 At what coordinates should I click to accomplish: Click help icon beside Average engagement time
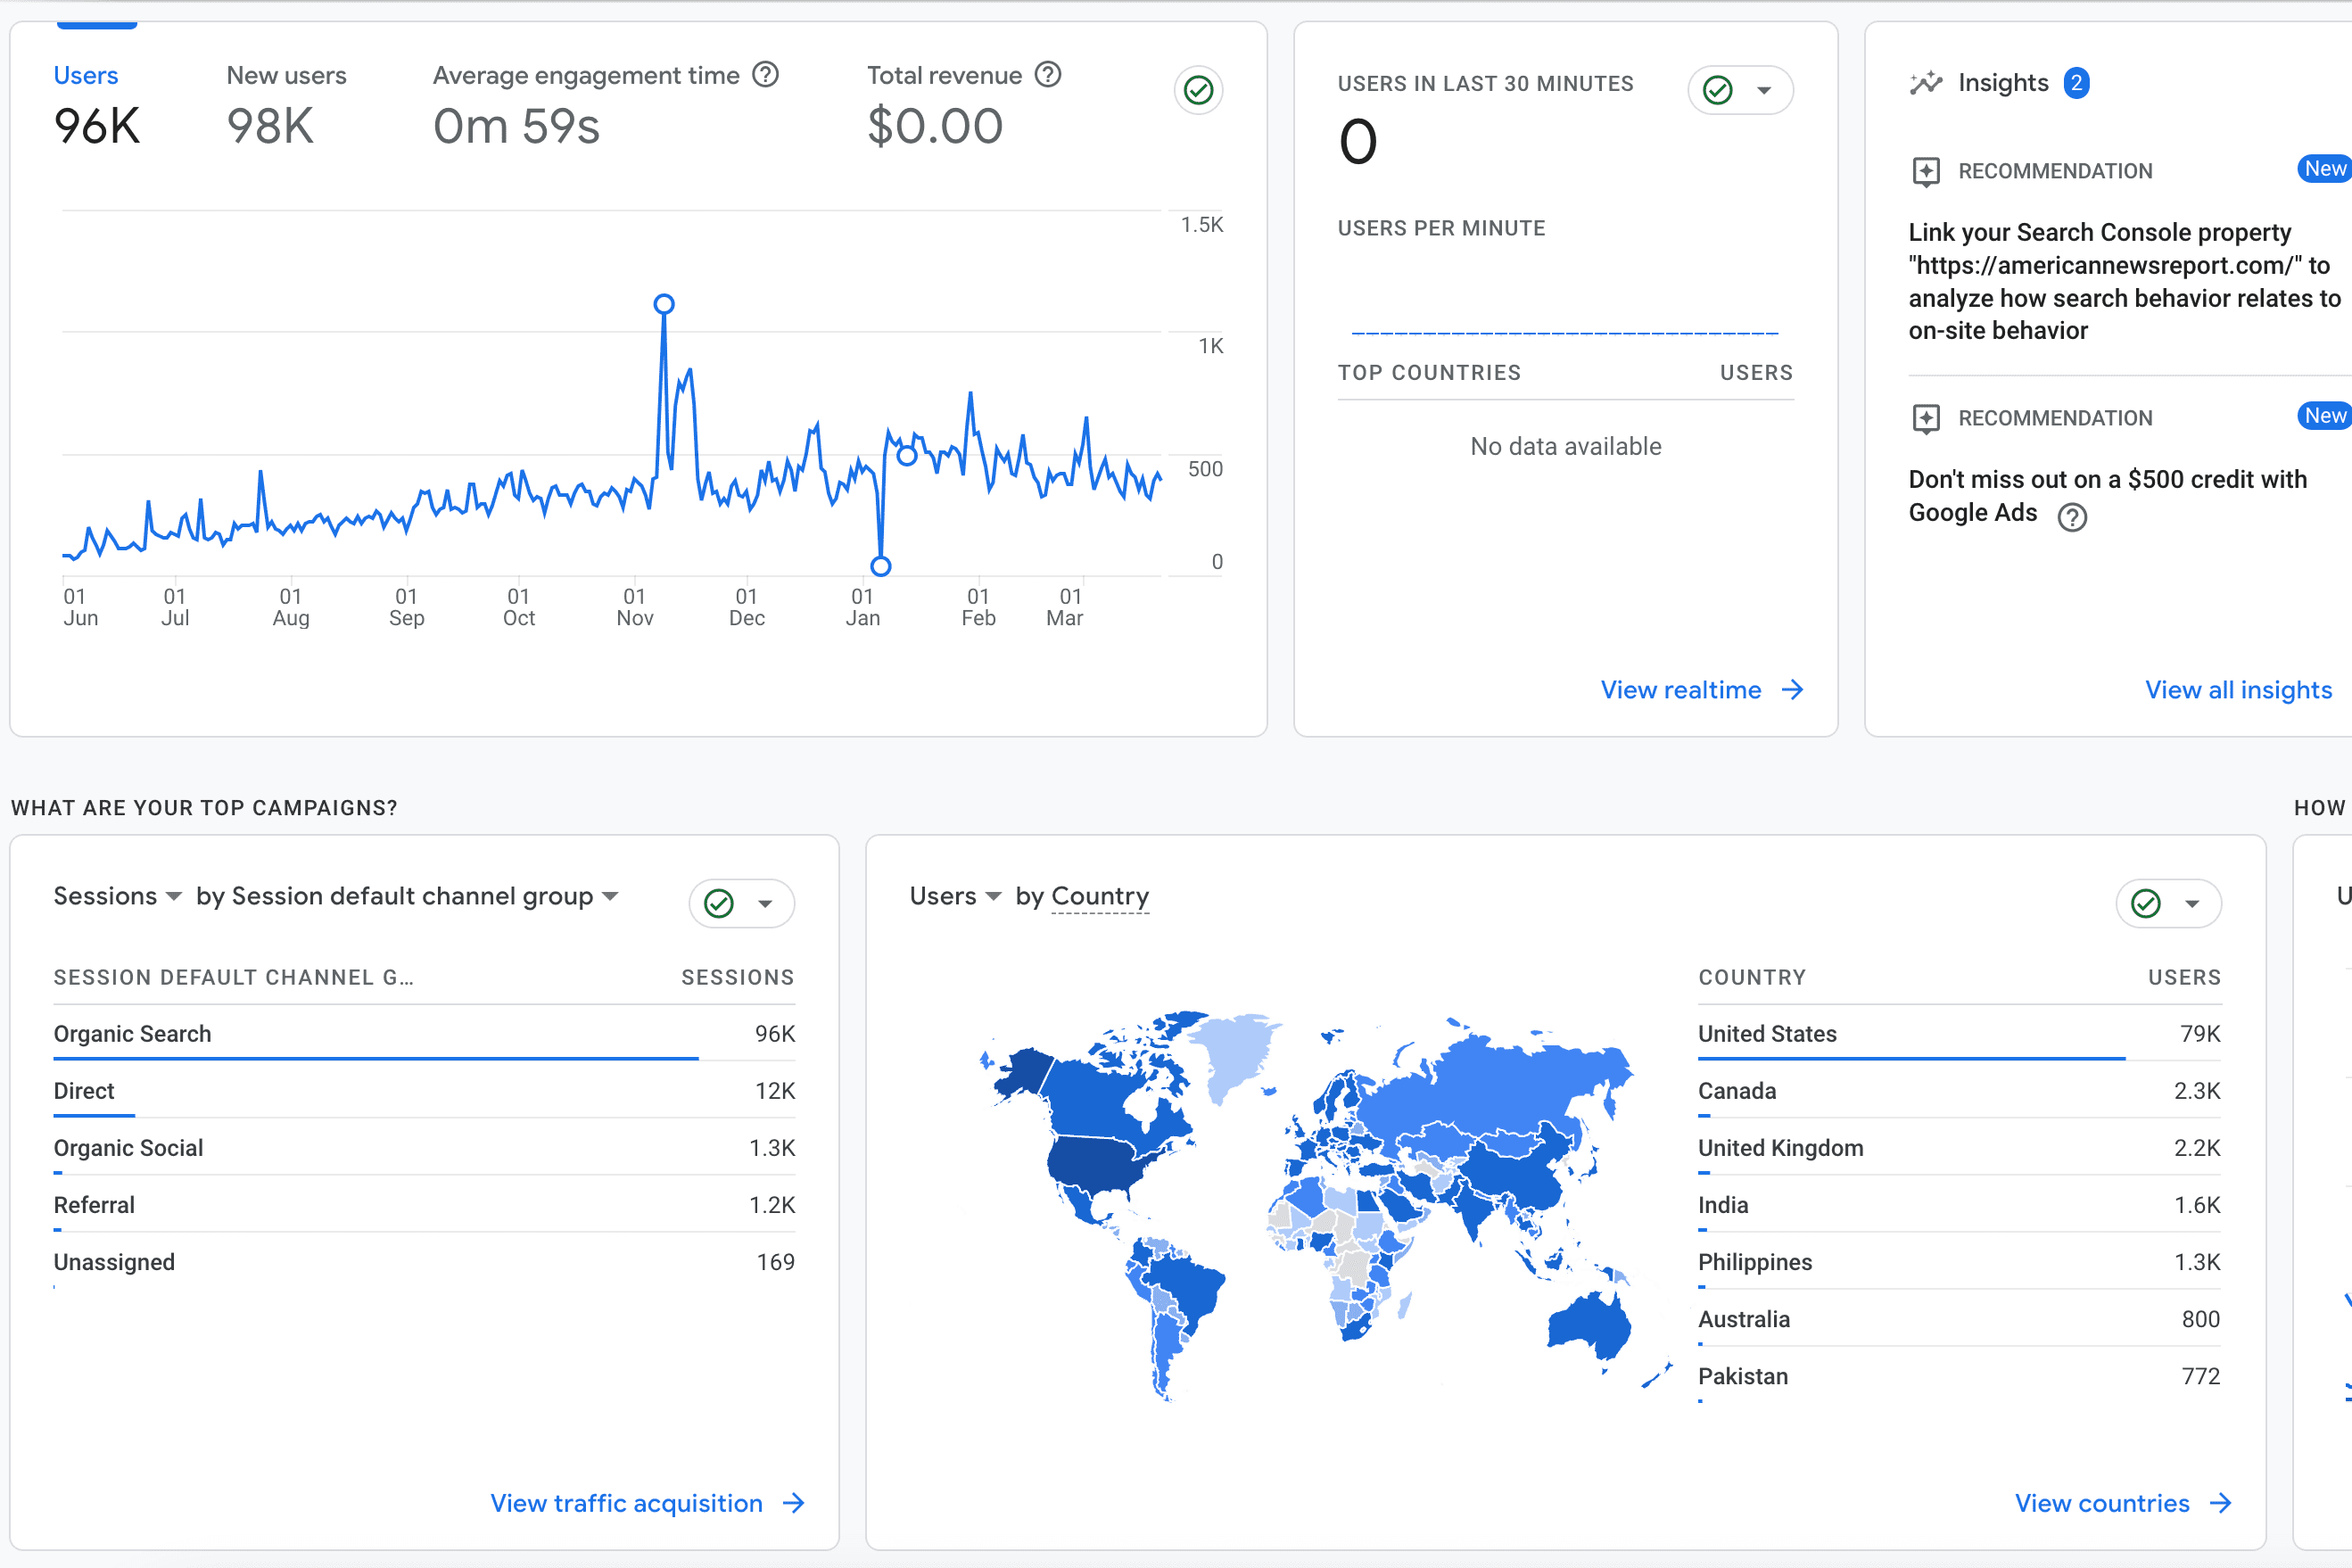[x=765, y=75]
